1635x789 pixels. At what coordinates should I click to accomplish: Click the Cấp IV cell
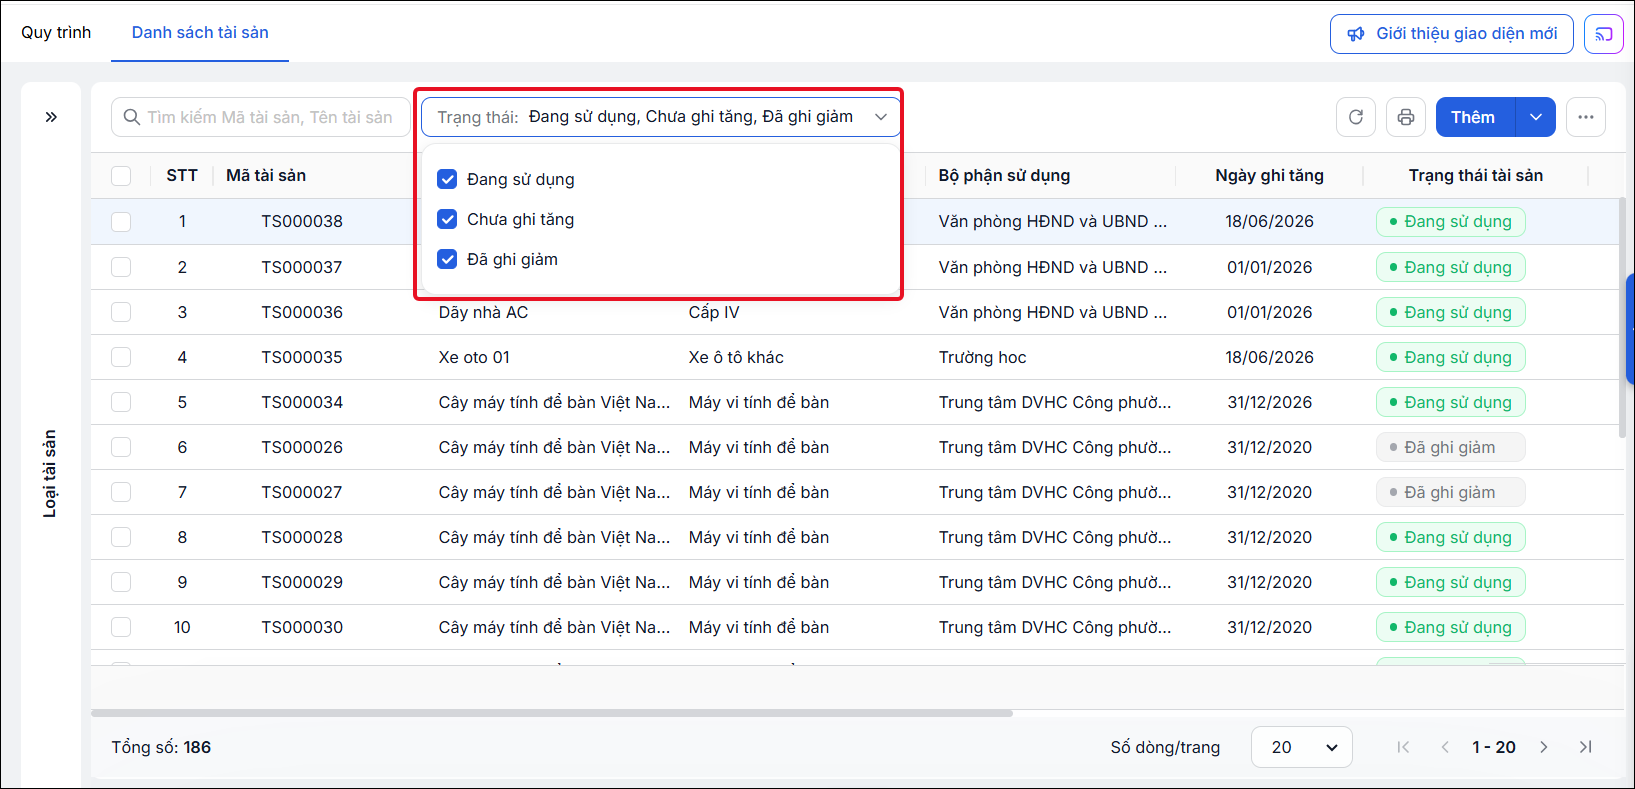tap(714, 312)
